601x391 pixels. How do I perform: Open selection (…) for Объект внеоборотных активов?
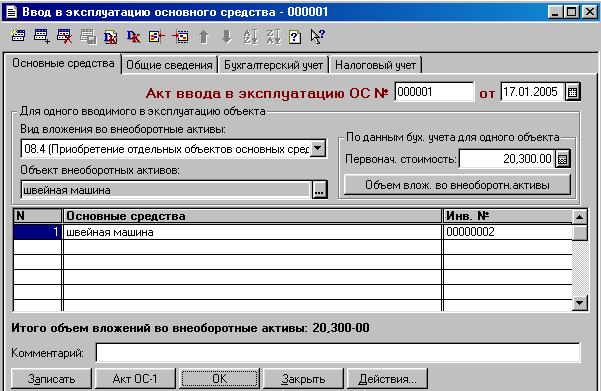pos(320,190)
